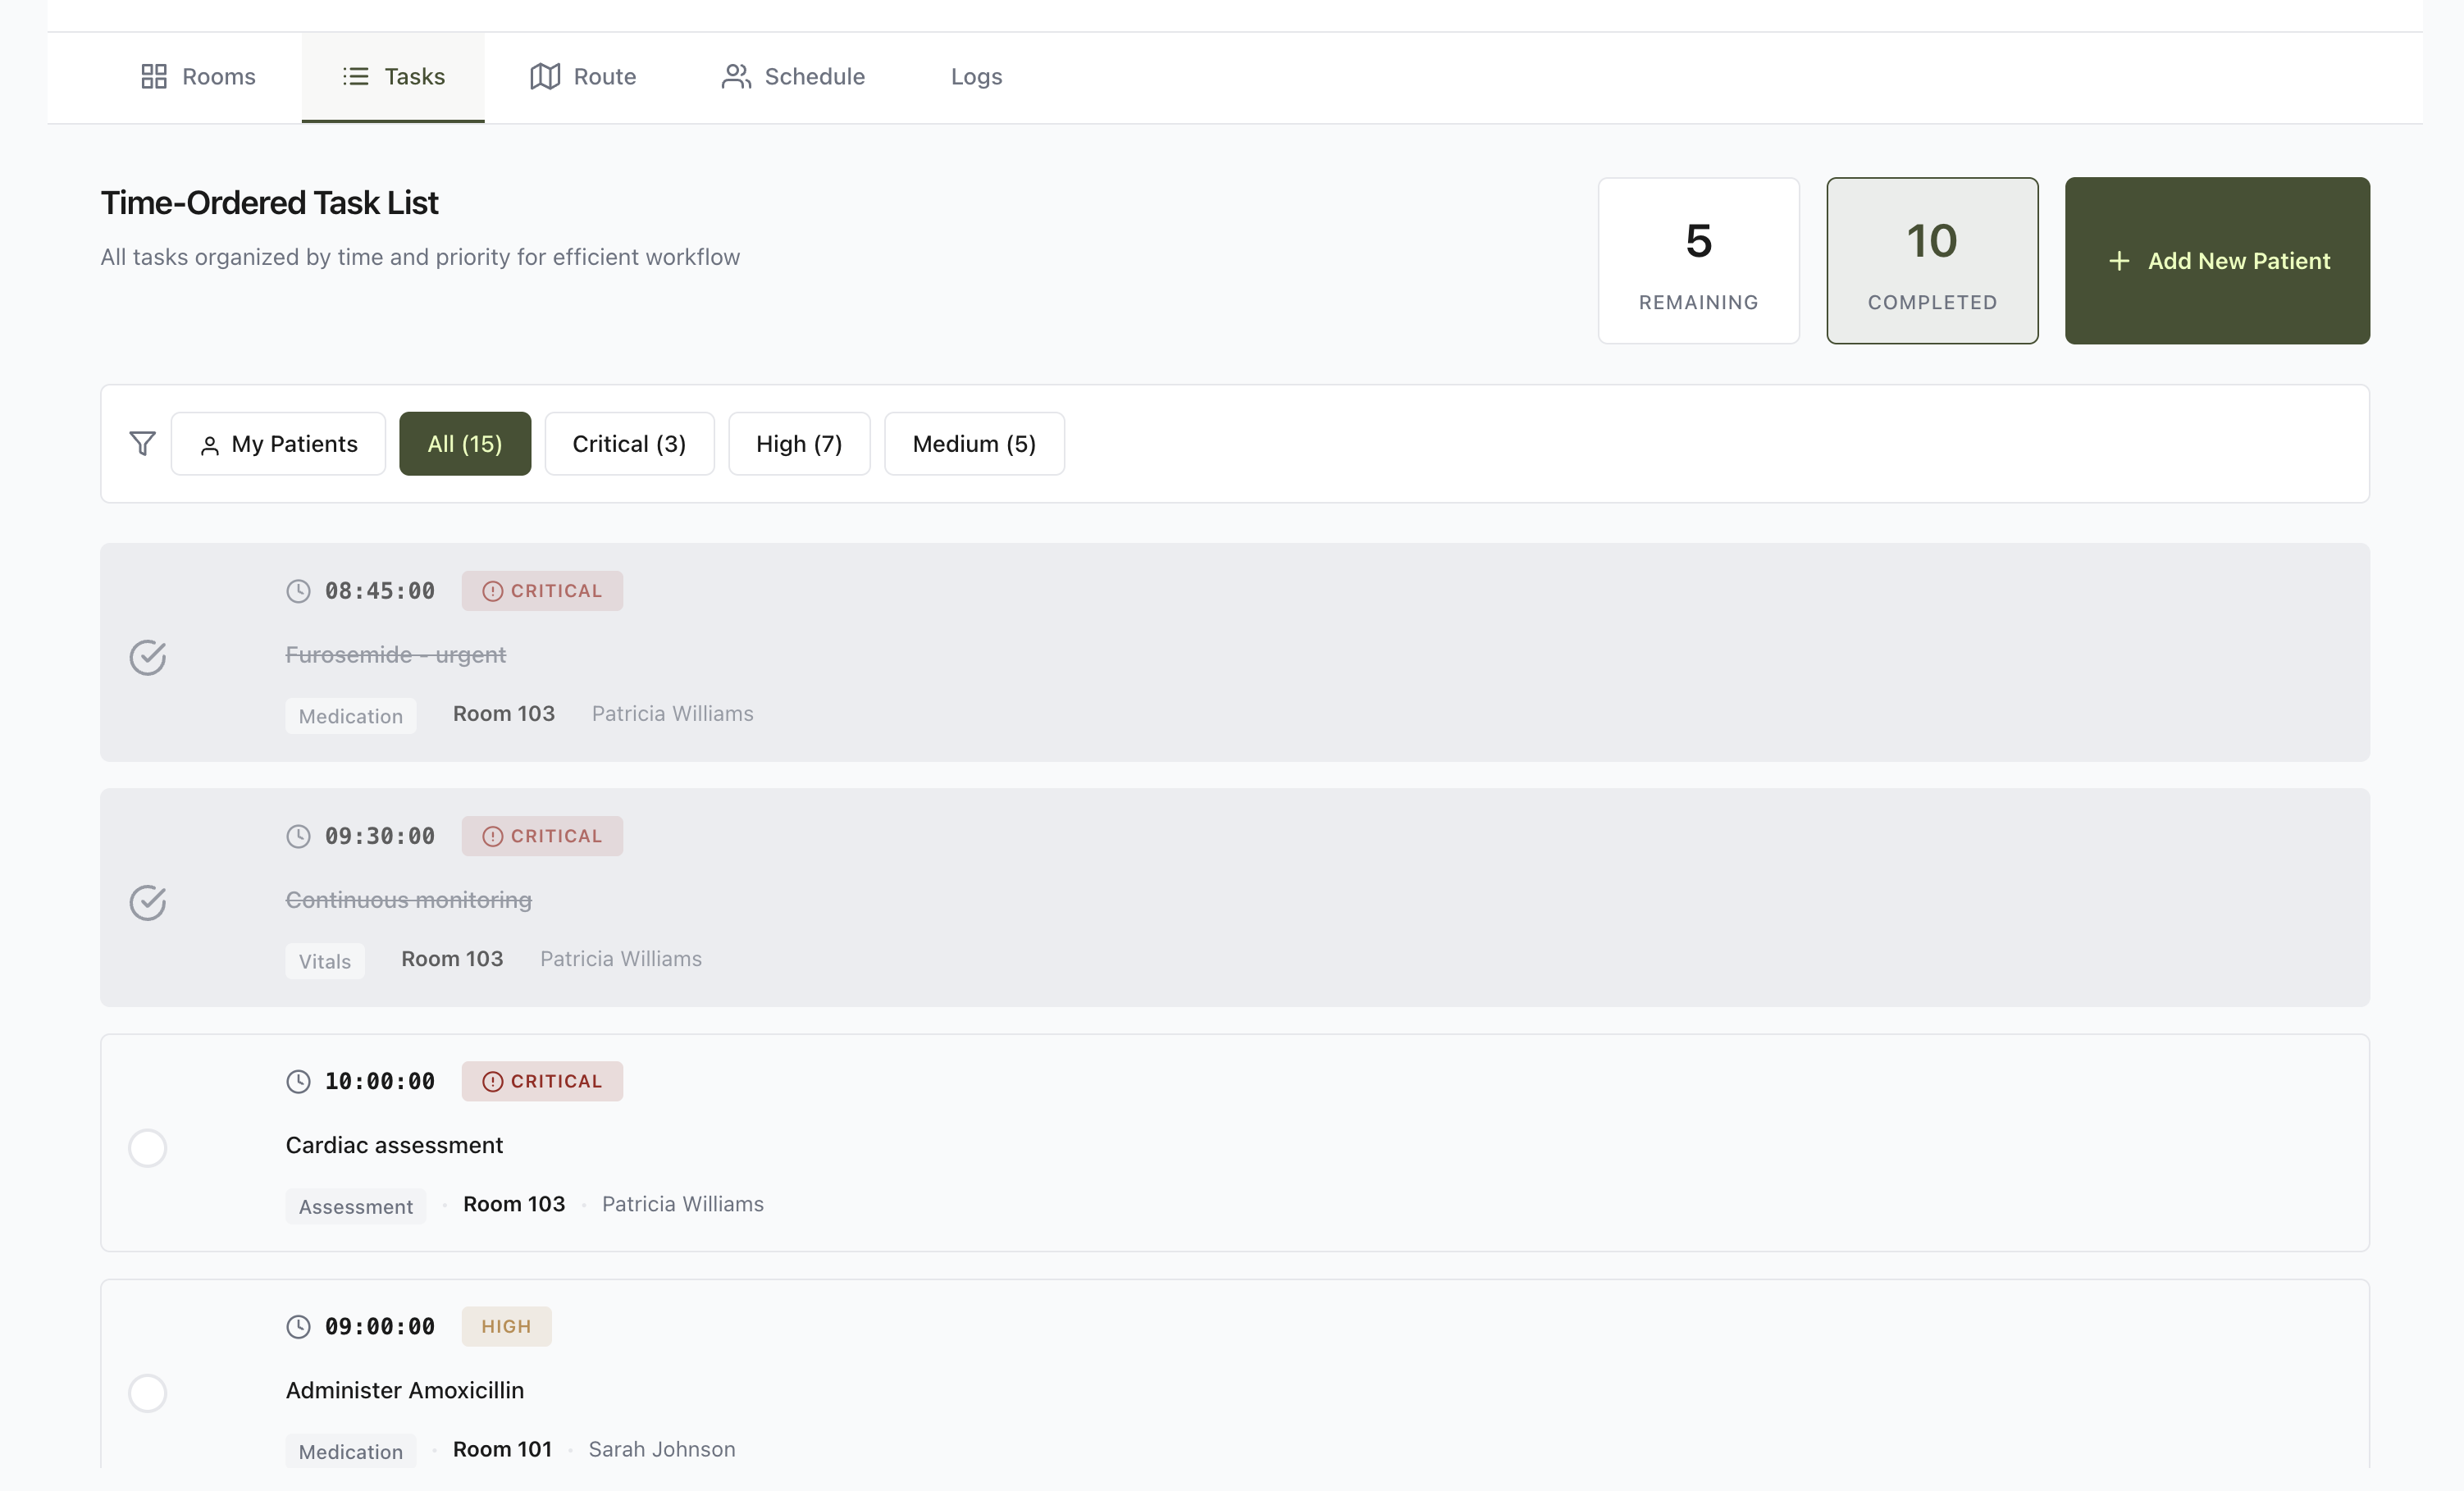Uncheck the Continuous monitoring task
The image size is (2464, 1491).
tap(148, 903)
